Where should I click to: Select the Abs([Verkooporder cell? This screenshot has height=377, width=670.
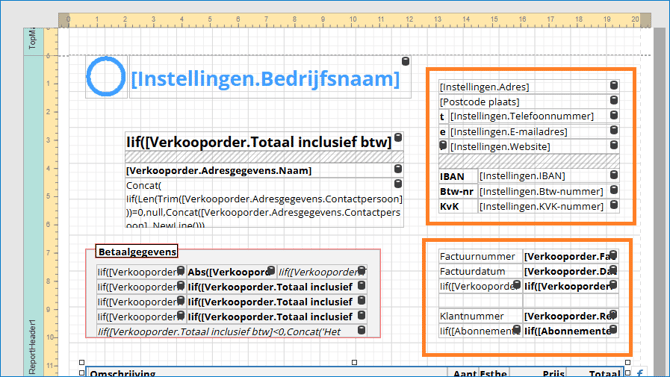click(x=232, y=272)
